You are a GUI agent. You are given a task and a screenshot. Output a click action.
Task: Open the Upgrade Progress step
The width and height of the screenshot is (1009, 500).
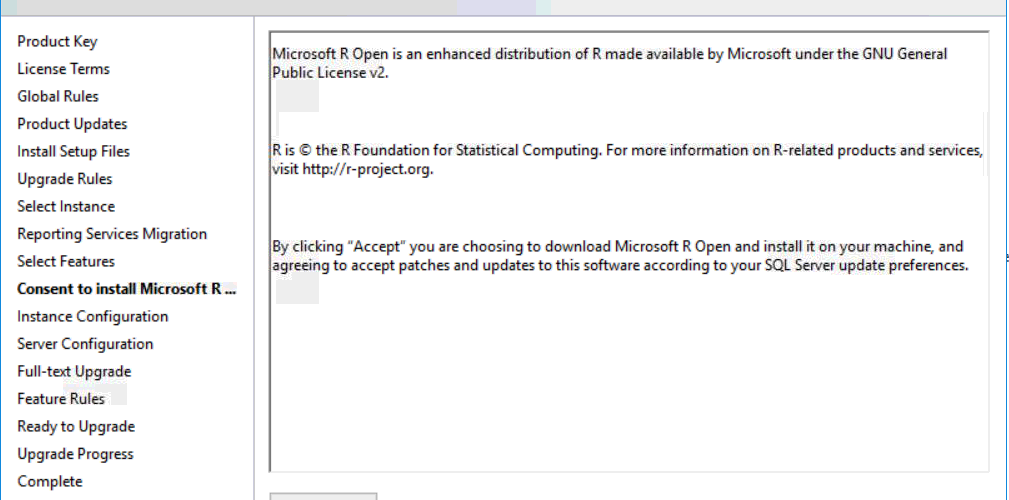[75, 454]
